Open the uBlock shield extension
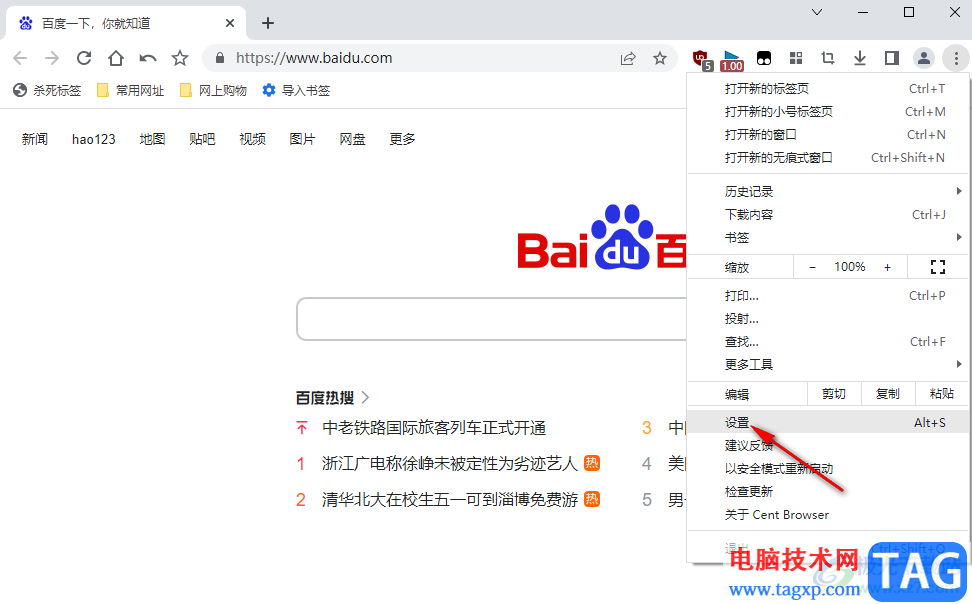This screenshot has height=604, width=972. tap(701, 59)
